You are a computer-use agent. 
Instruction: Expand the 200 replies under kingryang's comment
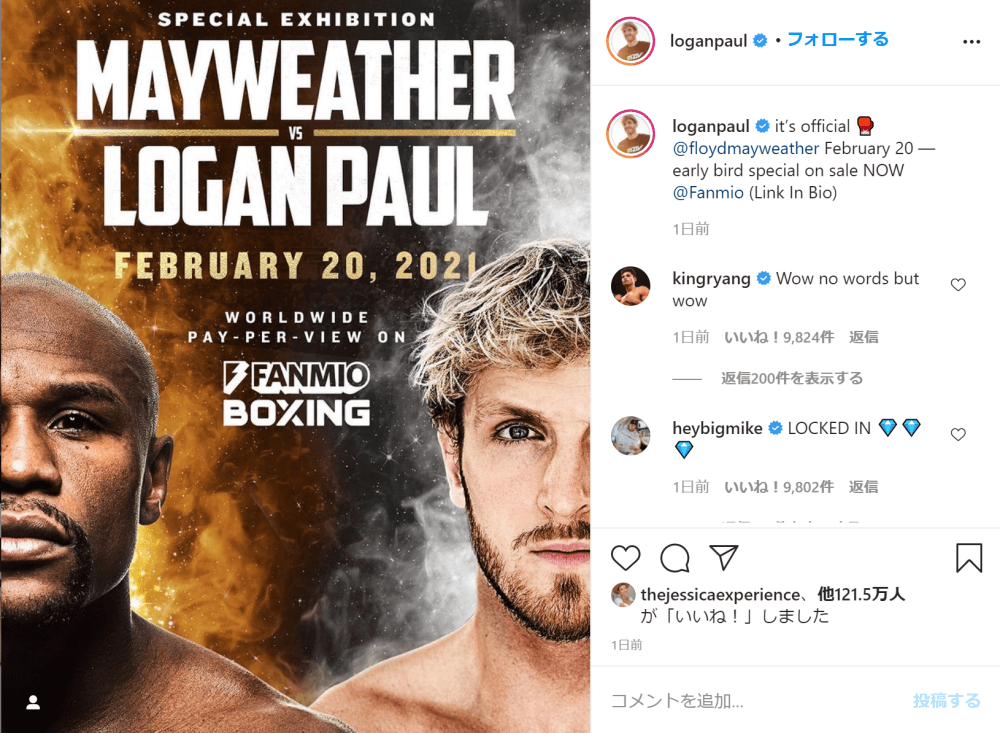pos(791,378)
